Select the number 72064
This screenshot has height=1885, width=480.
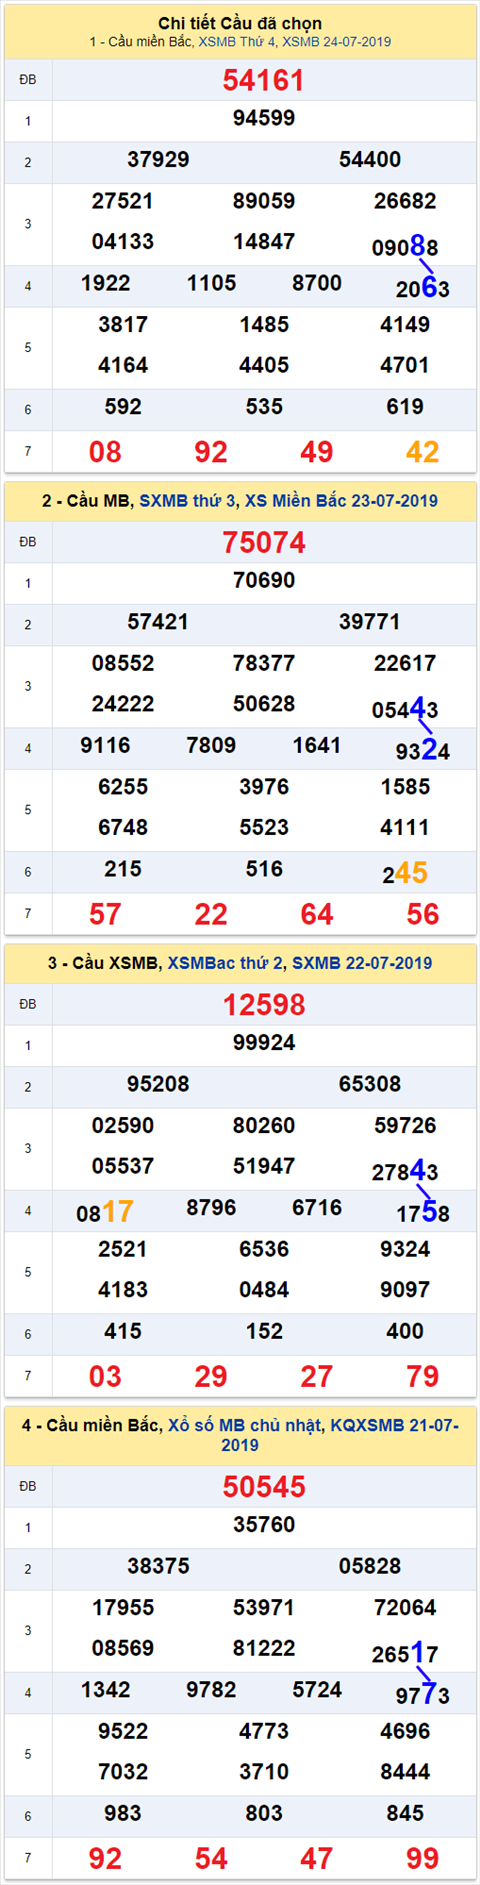[405, 1607]
